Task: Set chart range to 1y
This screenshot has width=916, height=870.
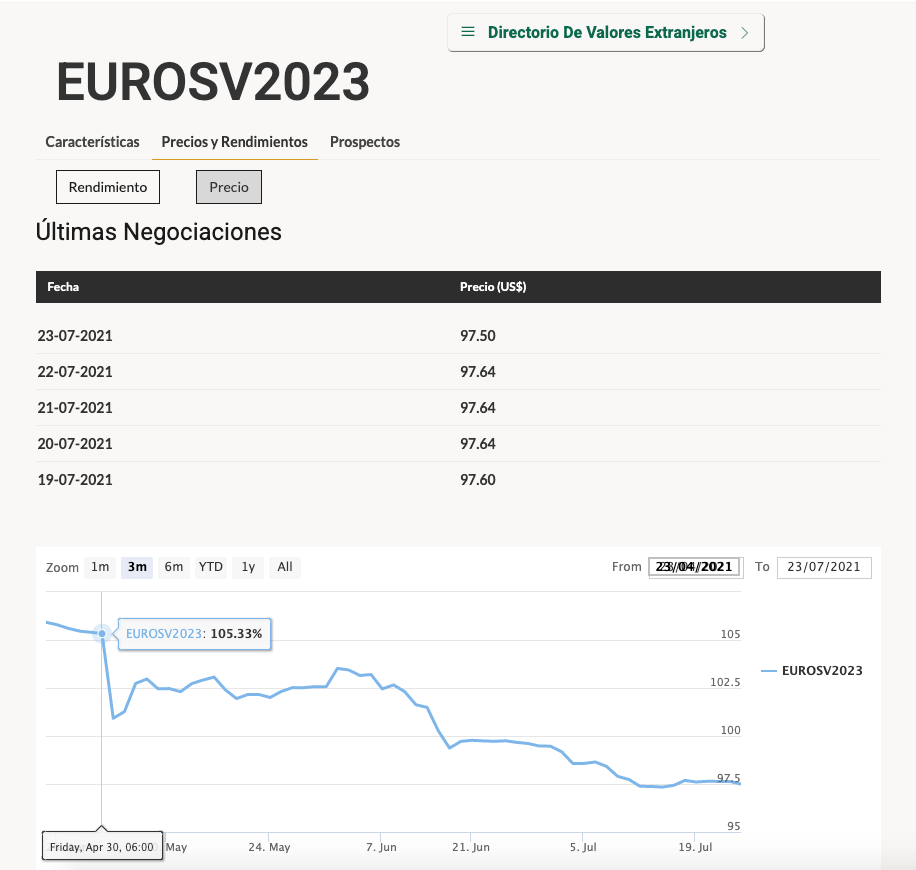Action: pyautogui.click(x=248, y=567)
